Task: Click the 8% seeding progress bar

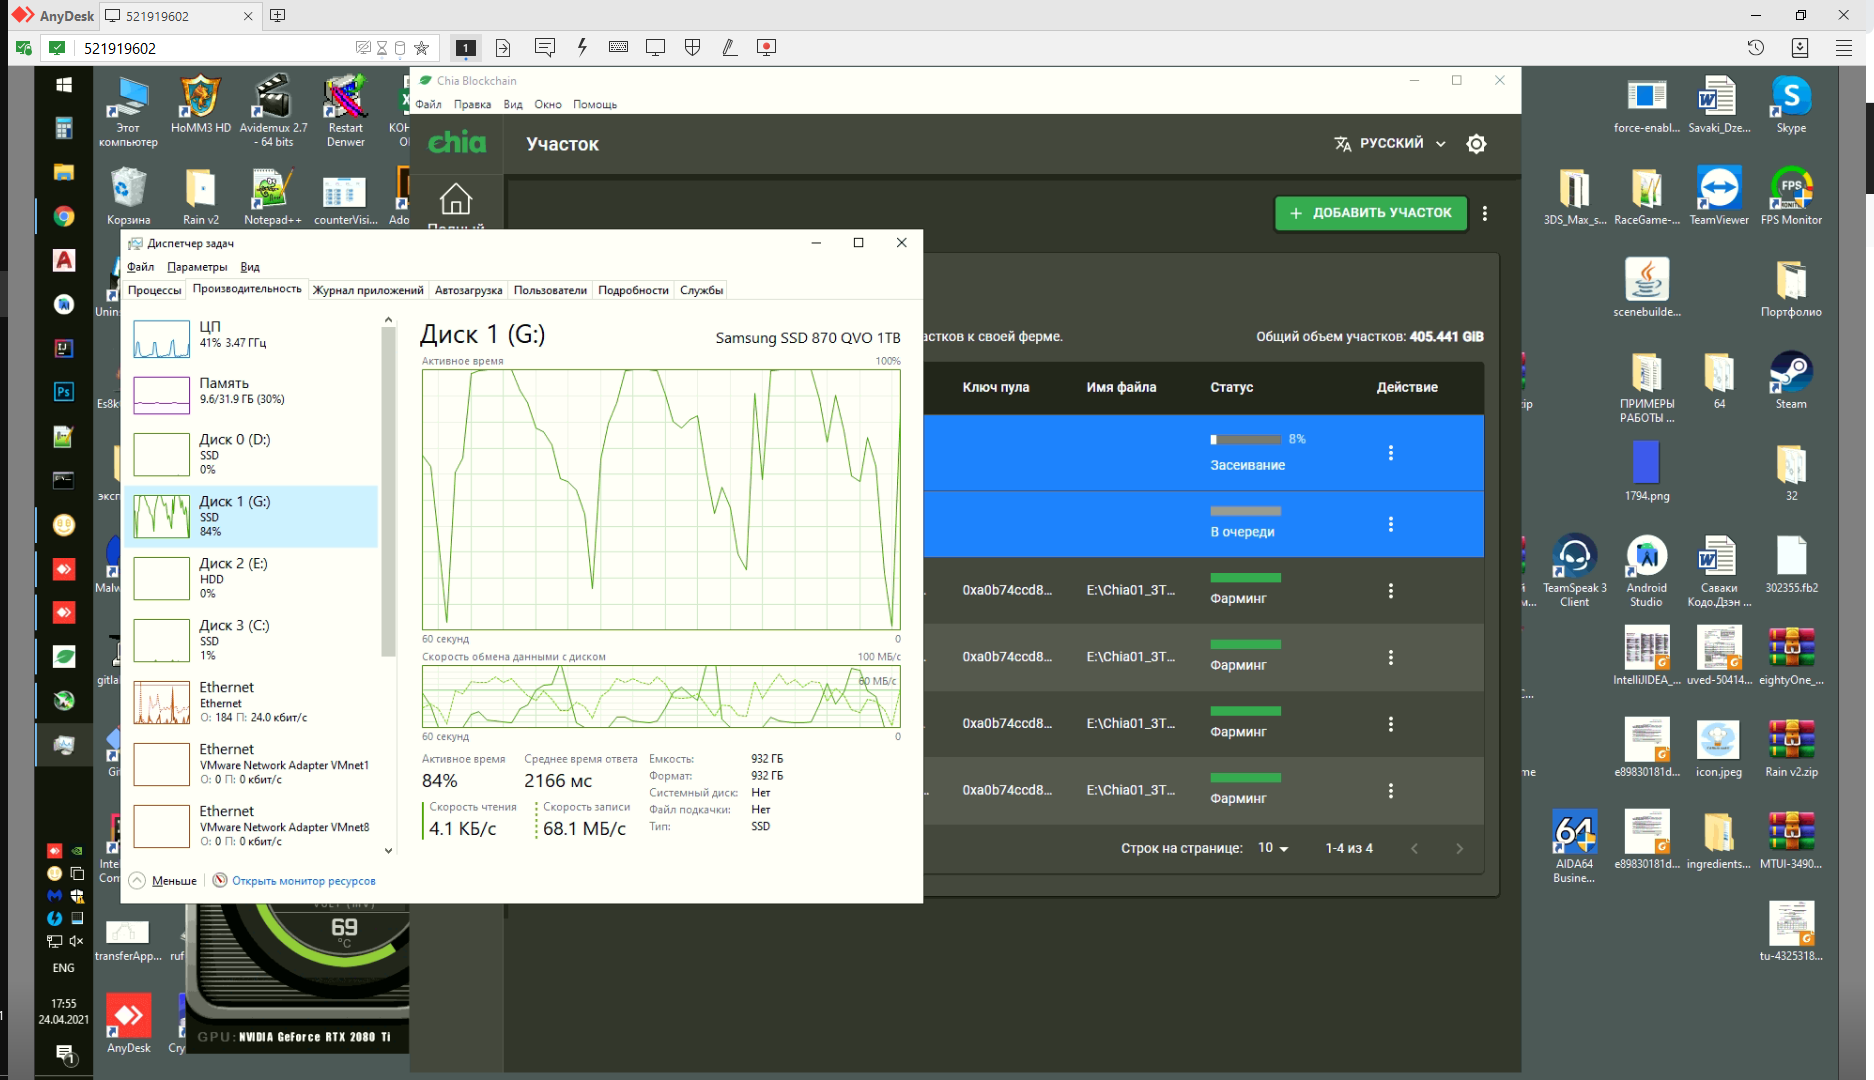Action: click(1245, 439)
